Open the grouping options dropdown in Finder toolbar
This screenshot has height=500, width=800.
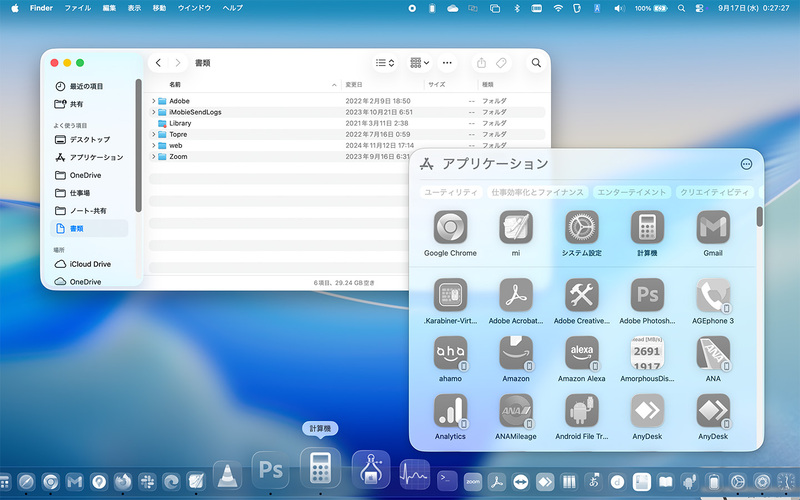click(x=419, y=63)
